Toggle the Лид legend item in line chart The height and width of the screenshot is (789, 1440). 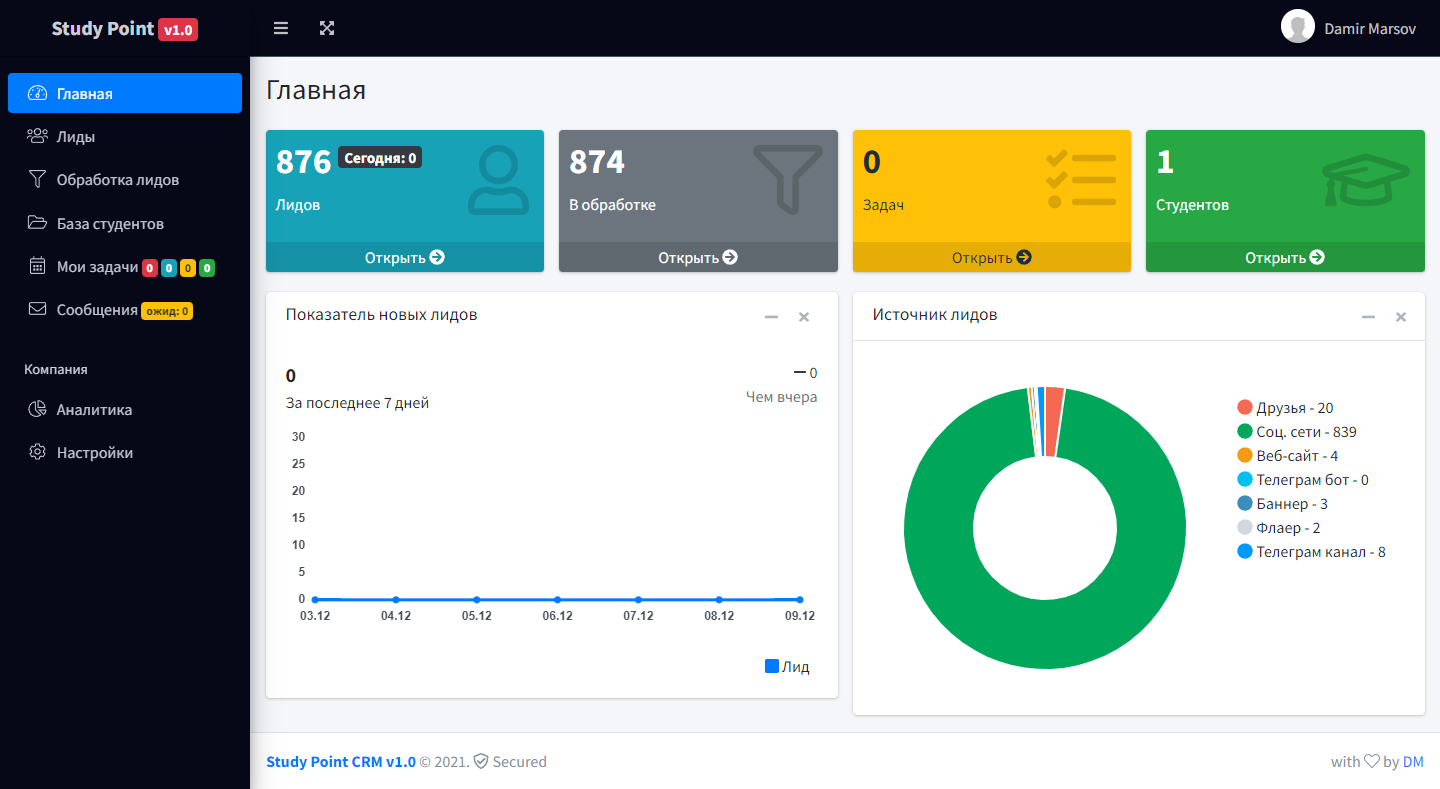(x=787, y=667)
